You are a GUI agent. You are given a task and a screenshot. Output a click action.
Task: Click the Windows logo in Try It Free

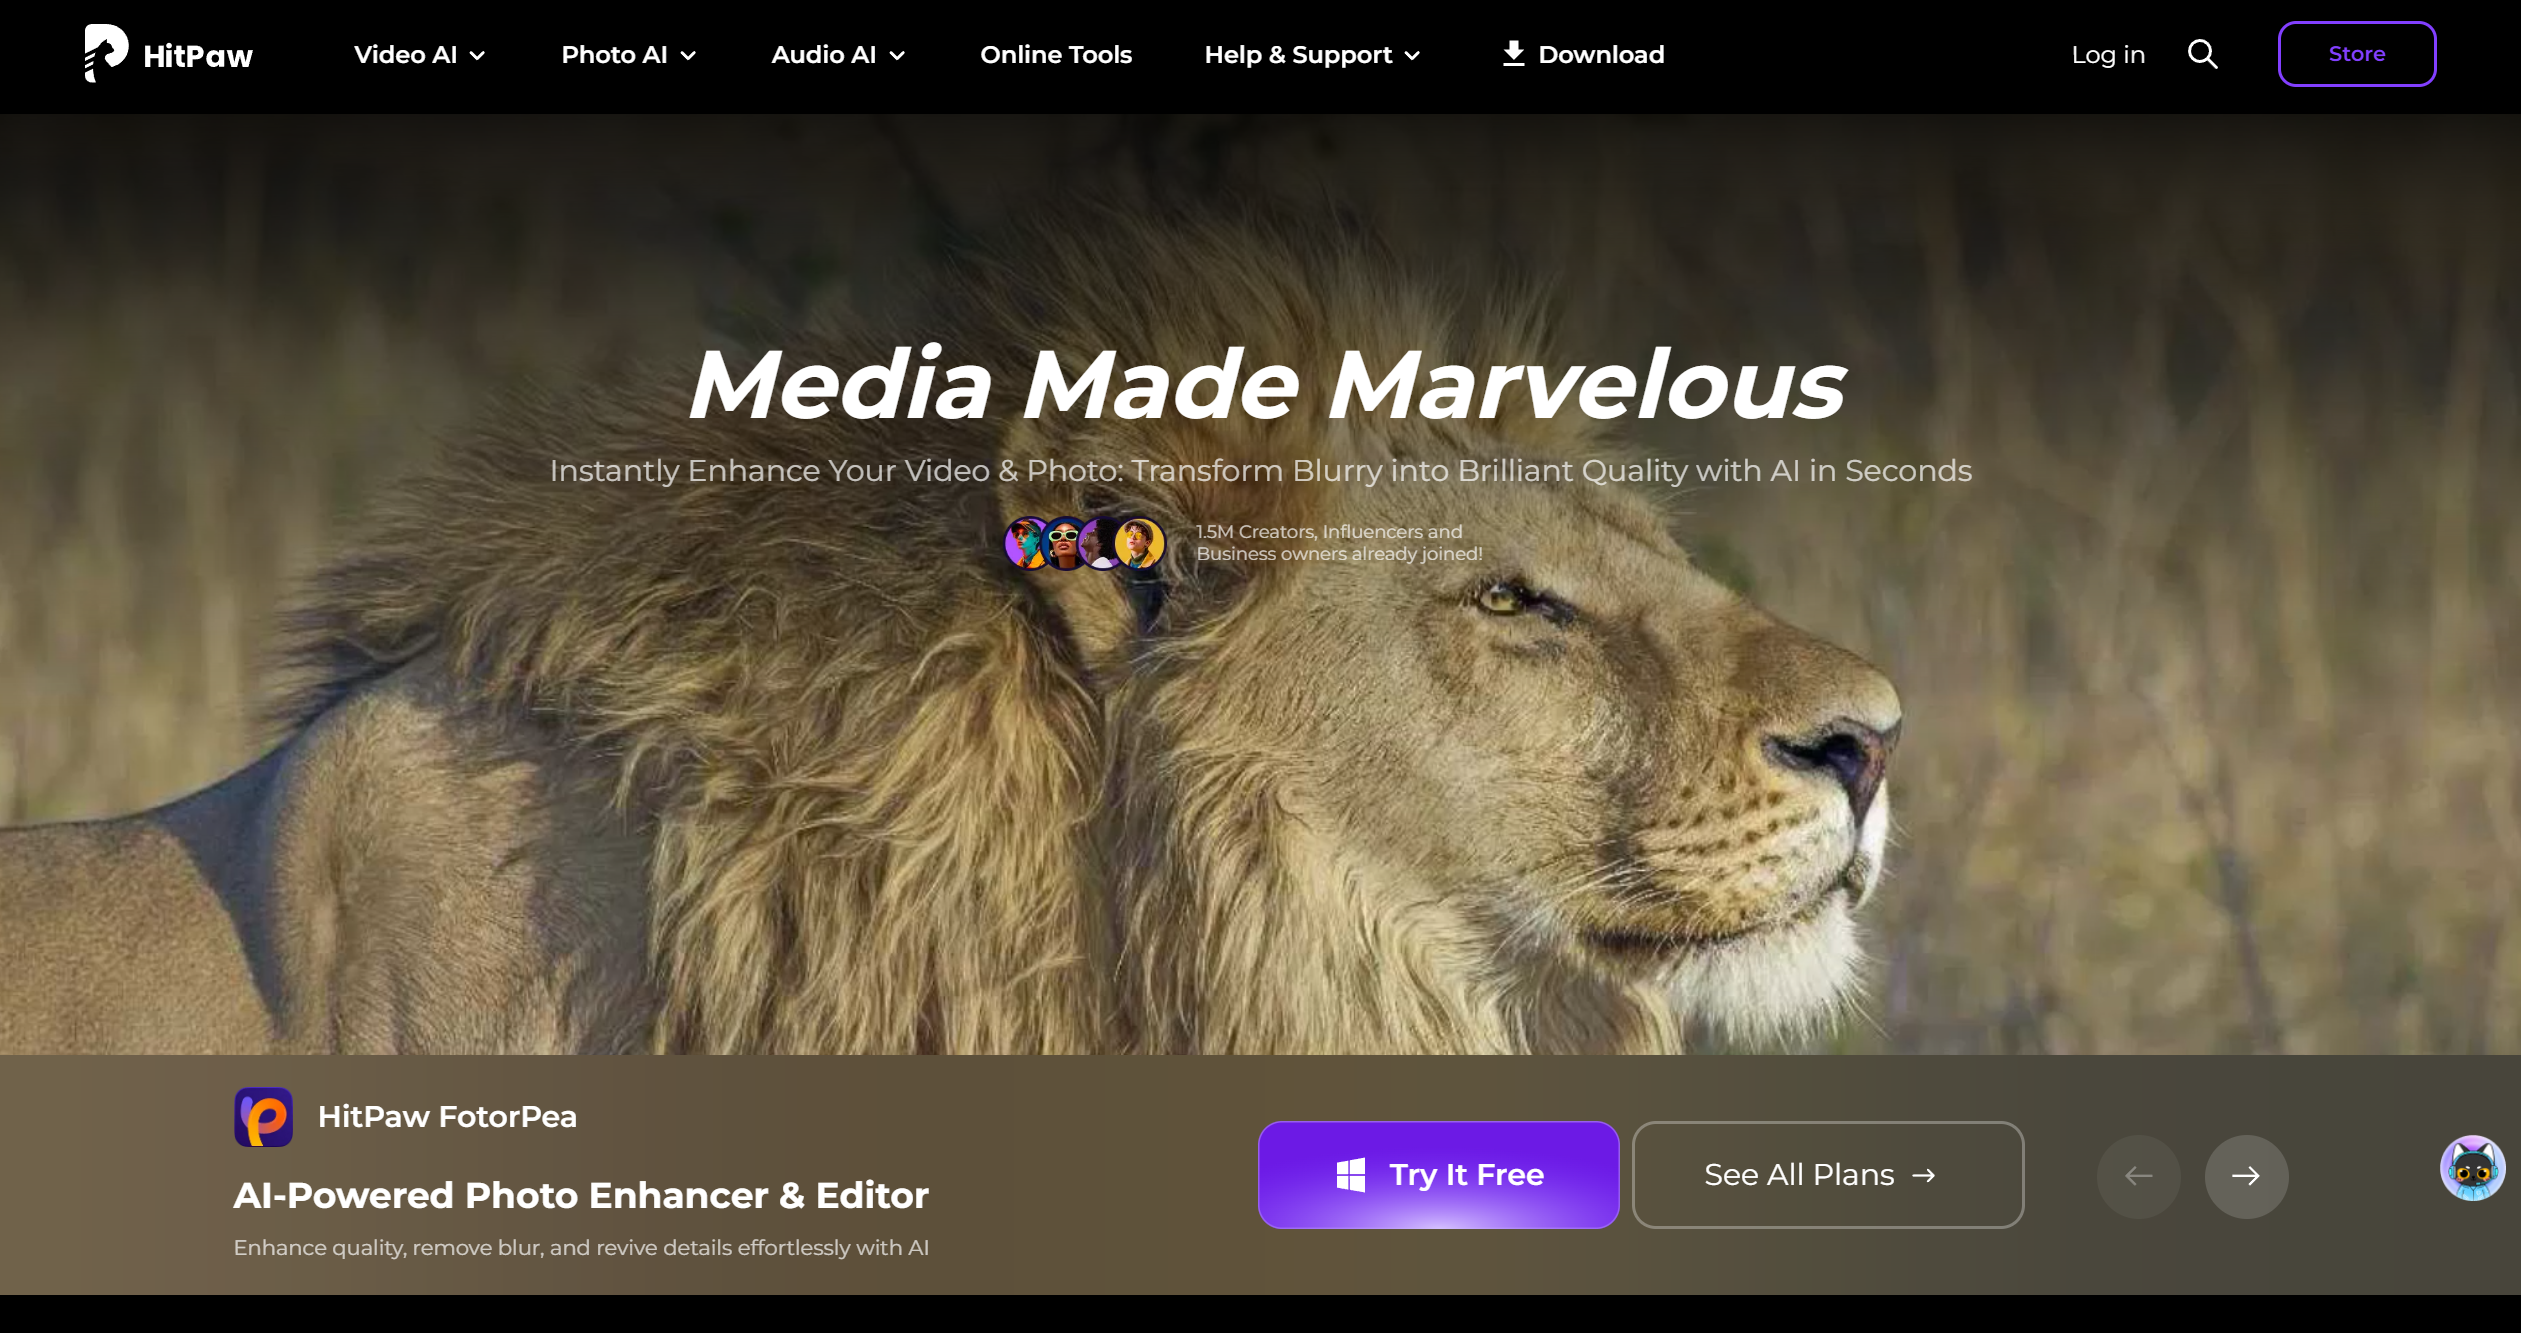coord(1350,1175)
